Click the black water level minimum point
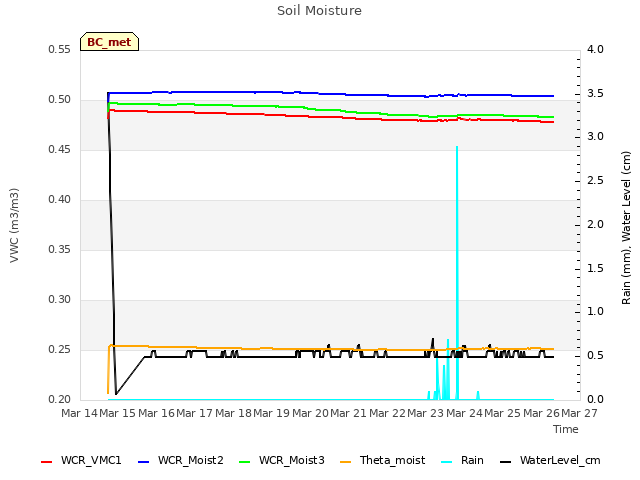 point(116,394)
